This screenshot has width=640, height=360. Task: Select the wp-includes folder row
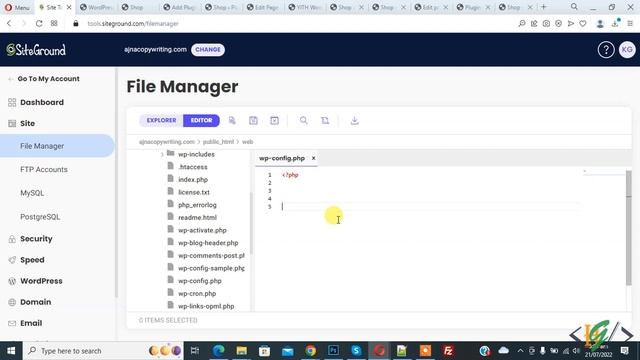click(196, 154)
